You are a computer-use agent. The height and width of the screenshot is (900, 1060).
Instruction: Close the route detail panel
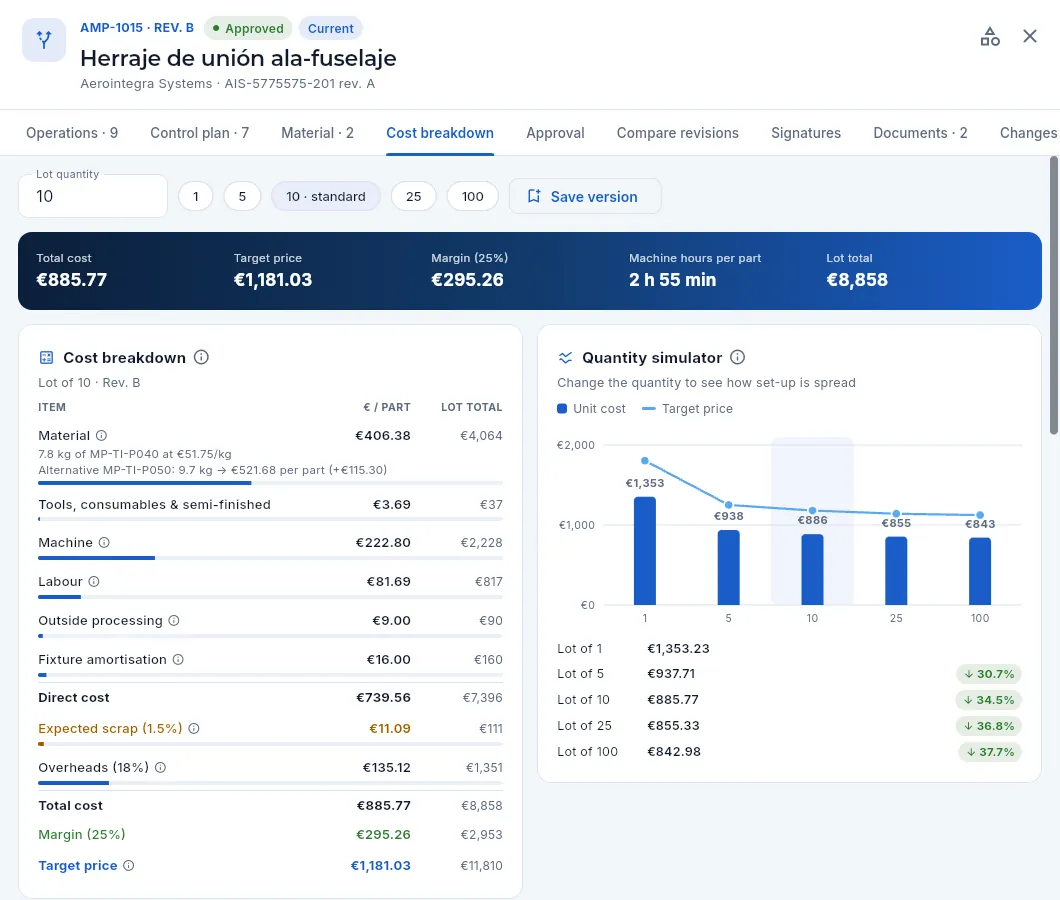click(x=1030, y=37)
